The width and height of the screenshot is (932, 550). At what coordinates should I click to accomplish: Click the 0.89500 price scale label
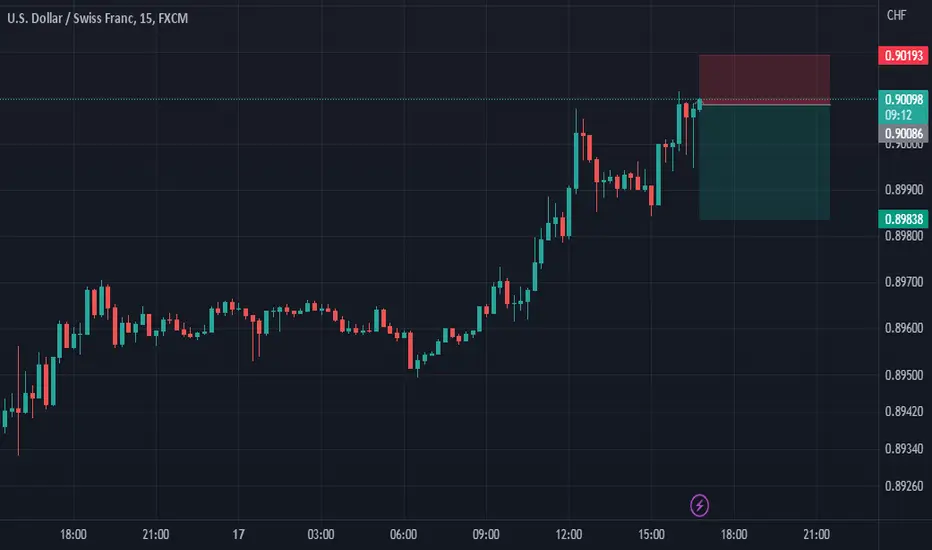(x=904, y=375)
